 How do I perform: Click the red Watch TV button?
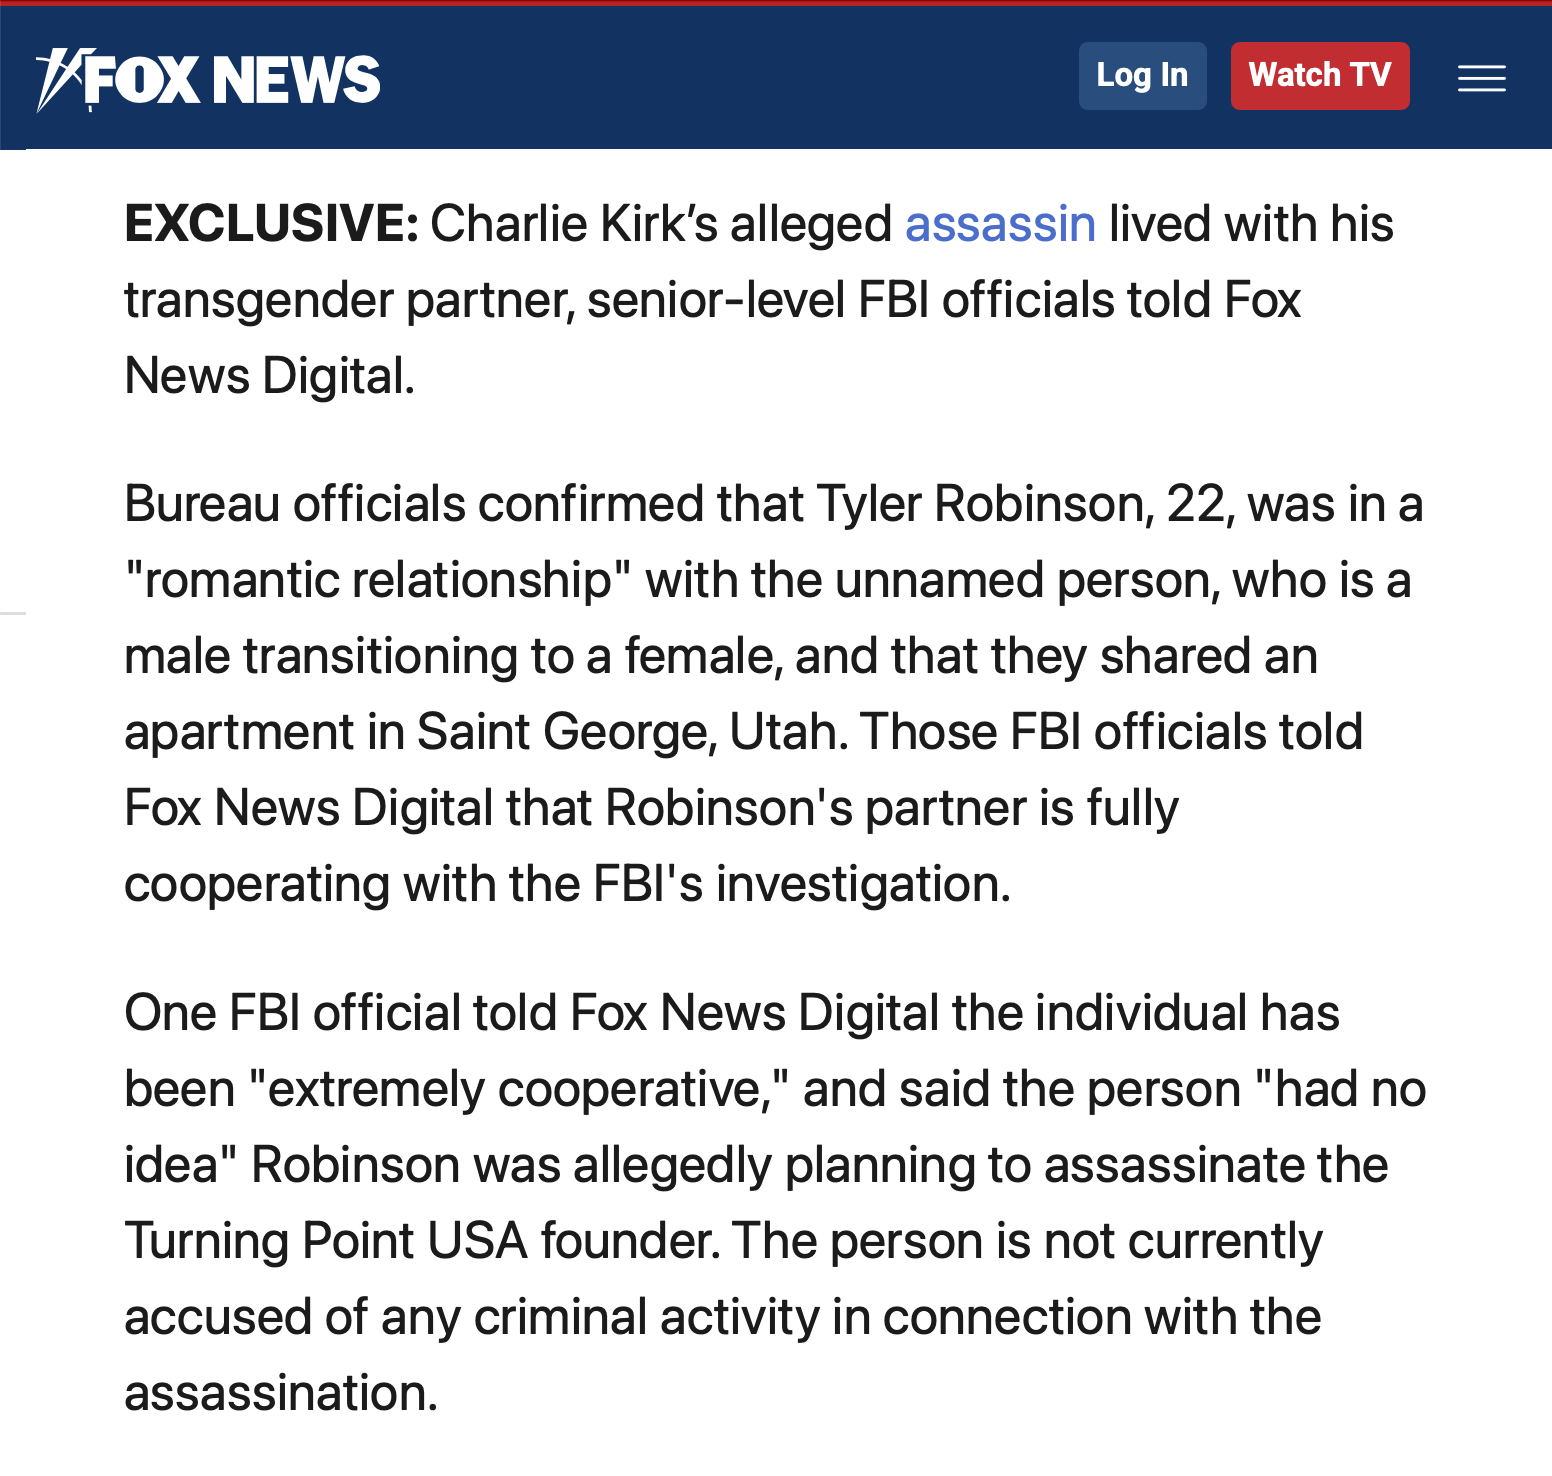1319,76
